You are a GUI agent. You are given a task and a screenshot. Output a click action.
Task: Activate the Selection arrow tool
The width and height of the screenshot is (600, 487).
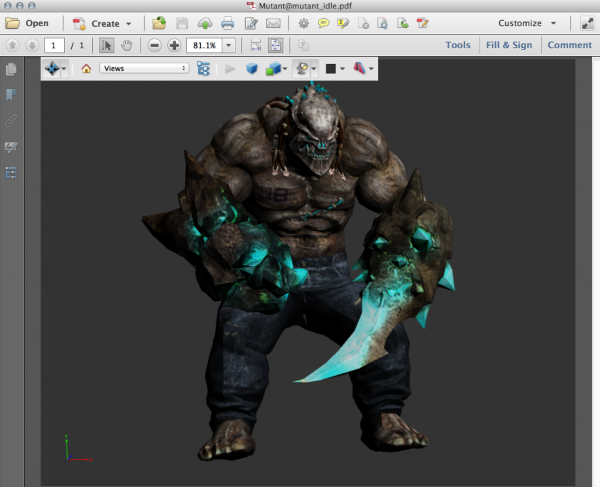pos(106,46)
